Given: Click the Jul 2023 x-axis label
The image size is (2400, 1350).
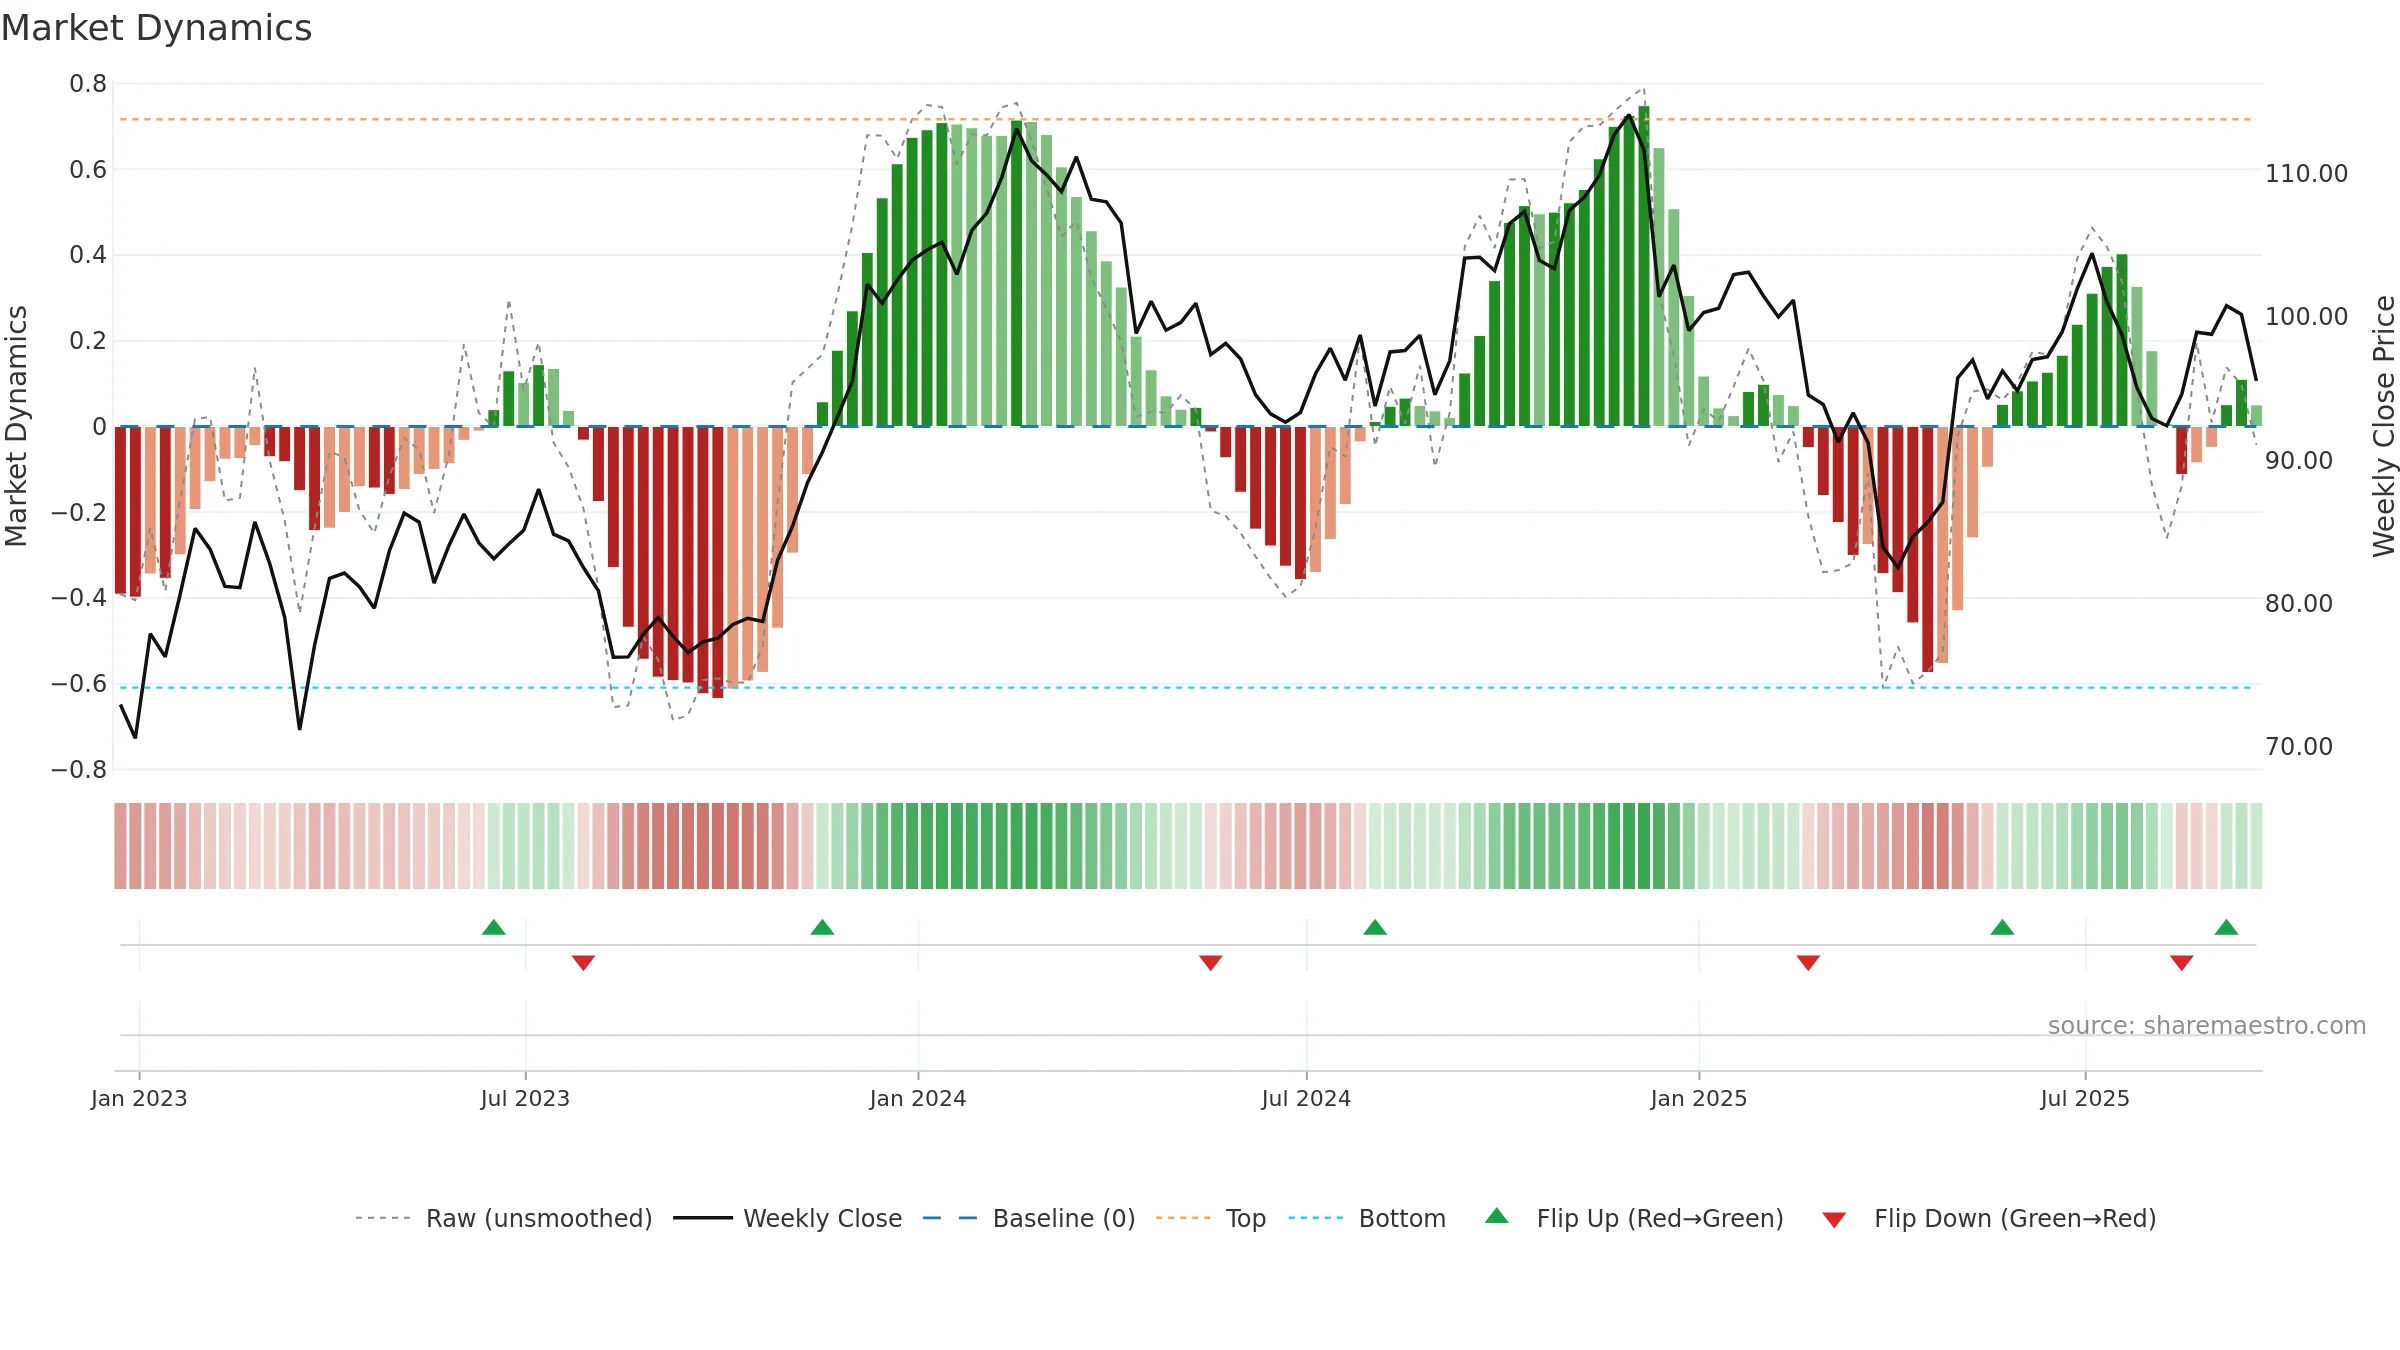Looking at the screenshot, I should click(x=525, y=1098).
